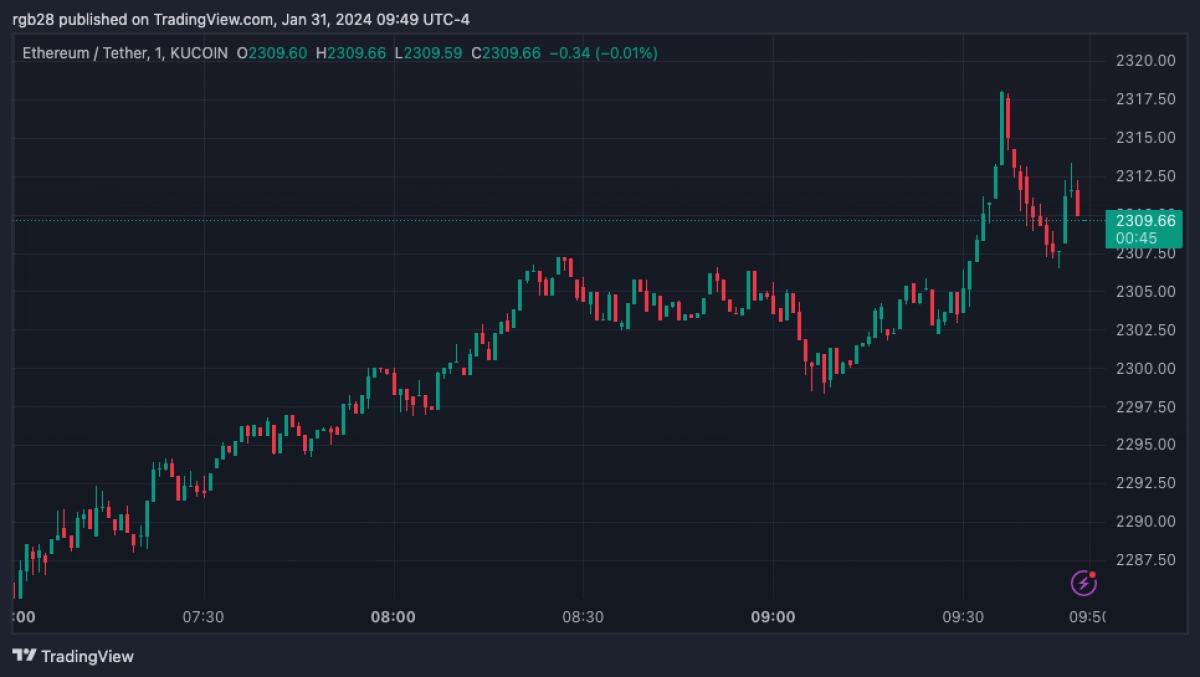Click the 2320.00 price scale label
This screenshot has width=1200, height=677.
click(1144, 61)
